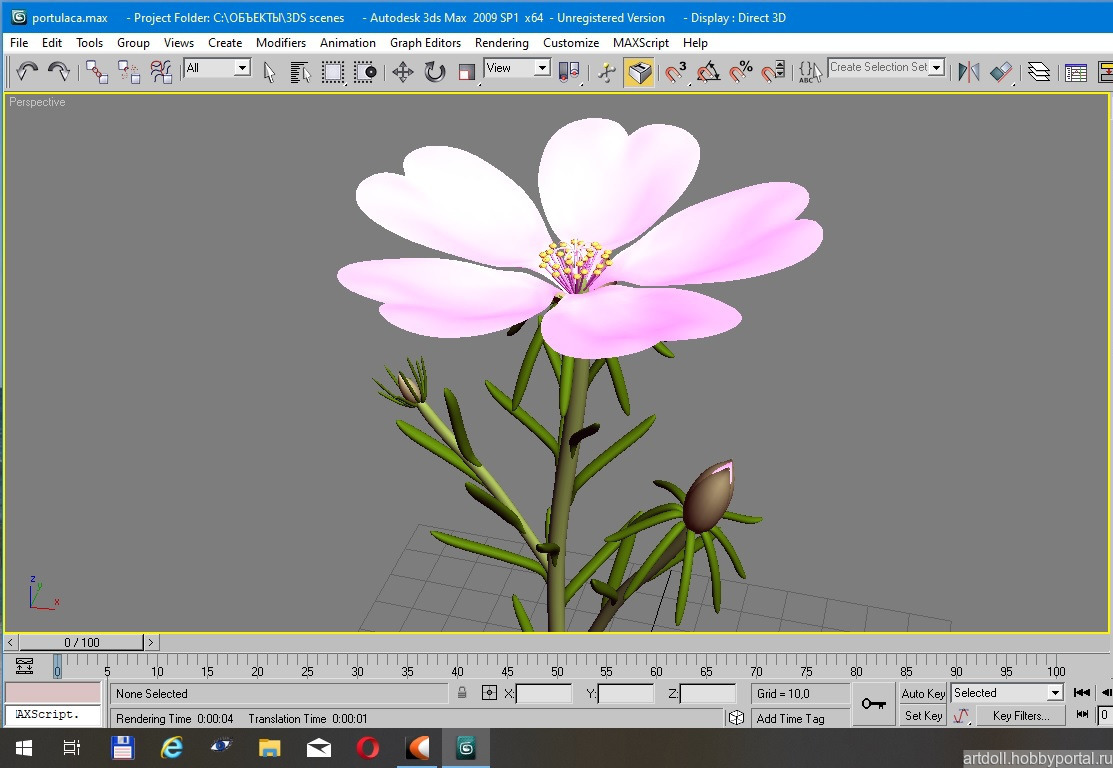Toggle the Selection Lock padlock

462,693
